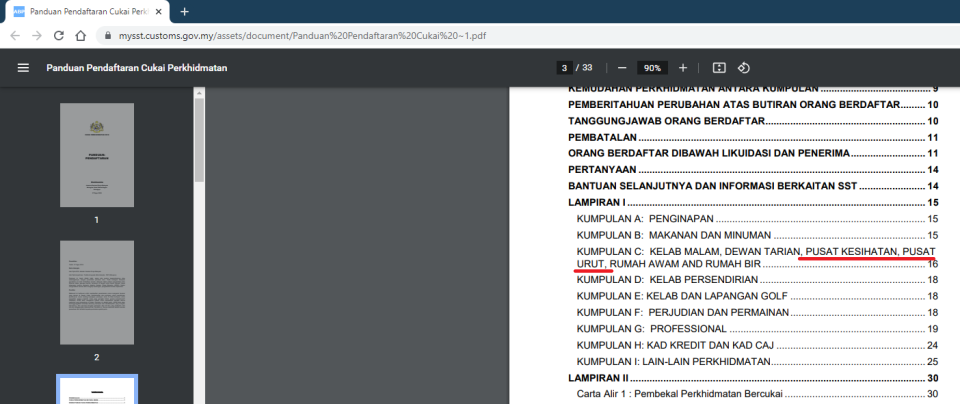
Task: Go to LAMPIRAN II entry
Action: click(x=754, y=378)
